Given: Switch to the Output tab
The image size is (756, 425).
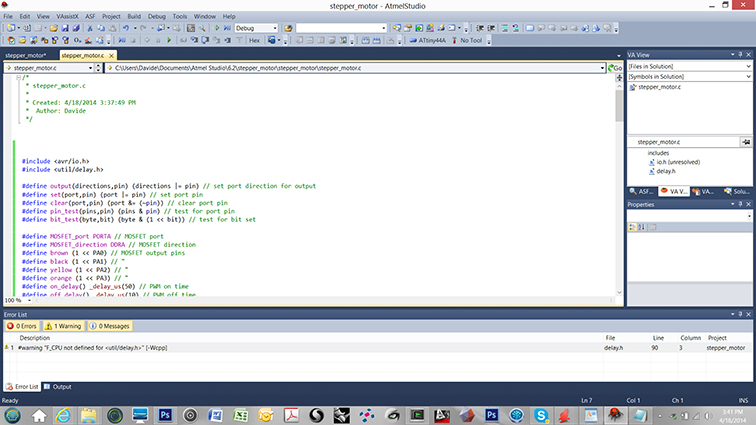Looking at the screenshot, I should click(58, 387).
